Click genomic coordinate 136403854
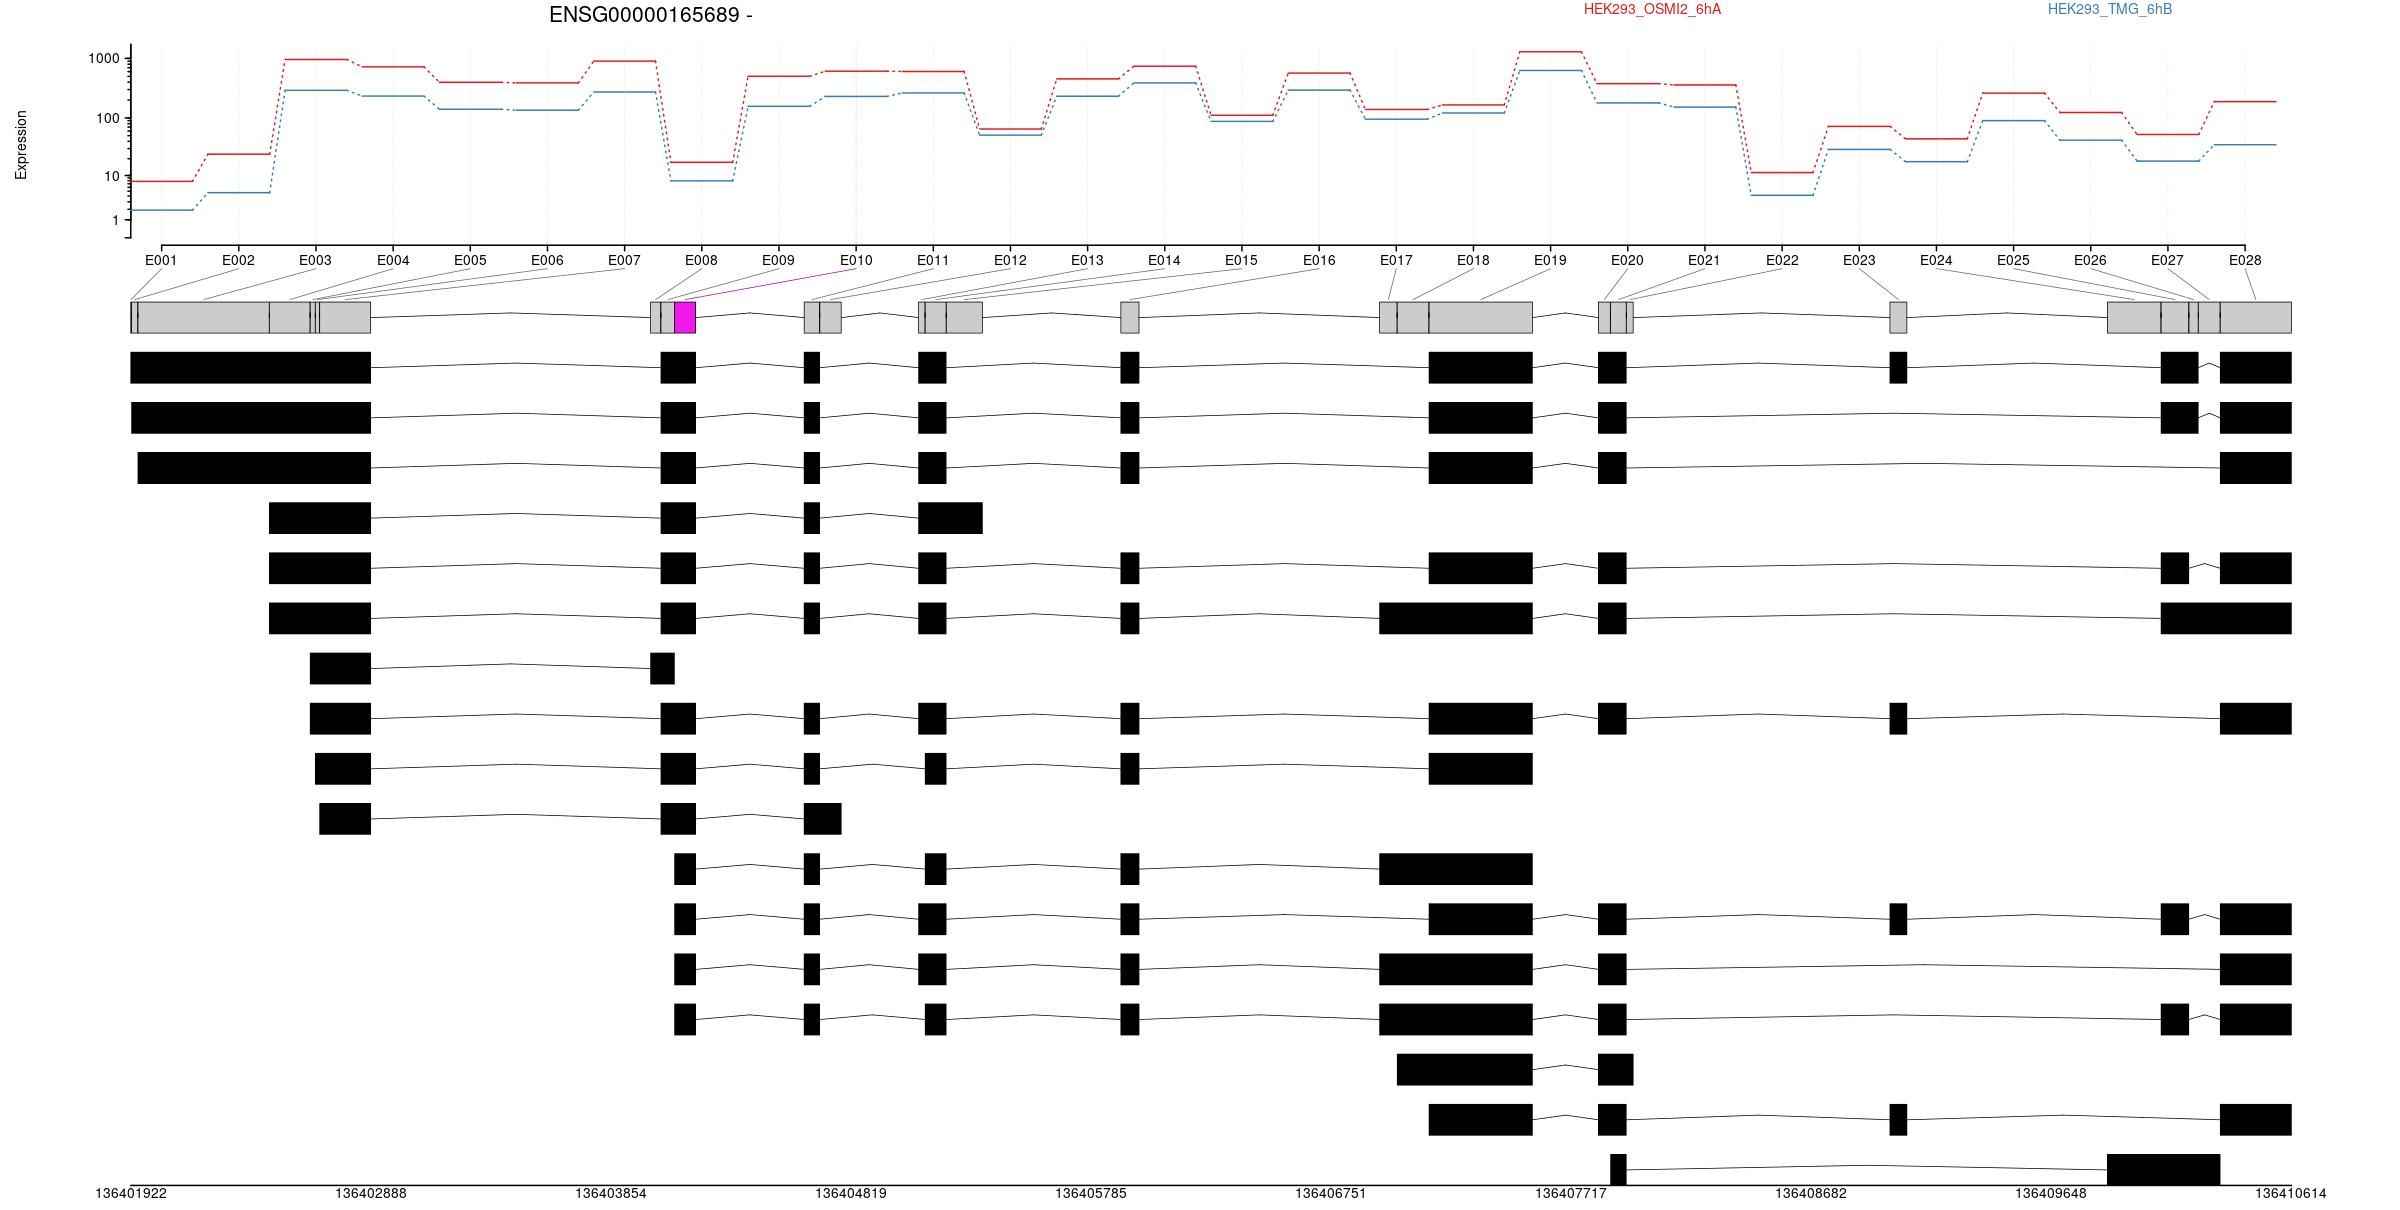Viewport: 2400px width, 1210px height. point(611,1193)
